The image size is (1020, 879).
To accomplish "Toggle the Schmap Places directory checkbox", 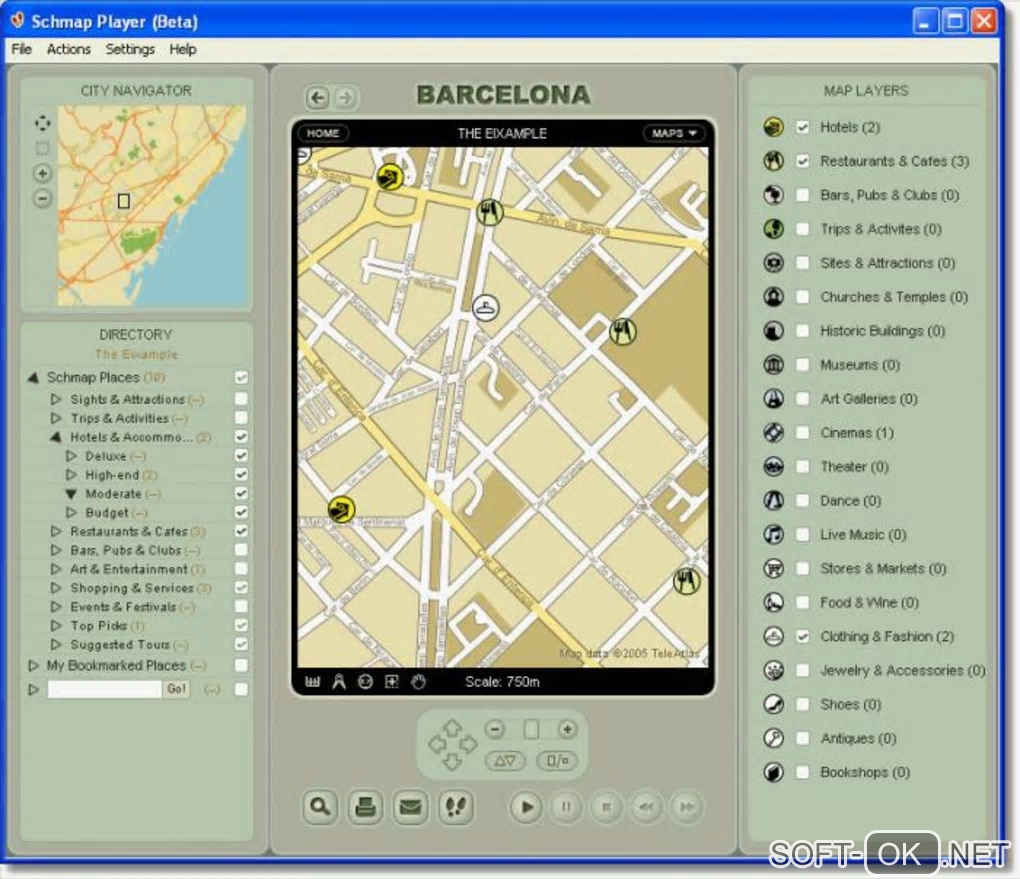I will click(x=241, y=377).
